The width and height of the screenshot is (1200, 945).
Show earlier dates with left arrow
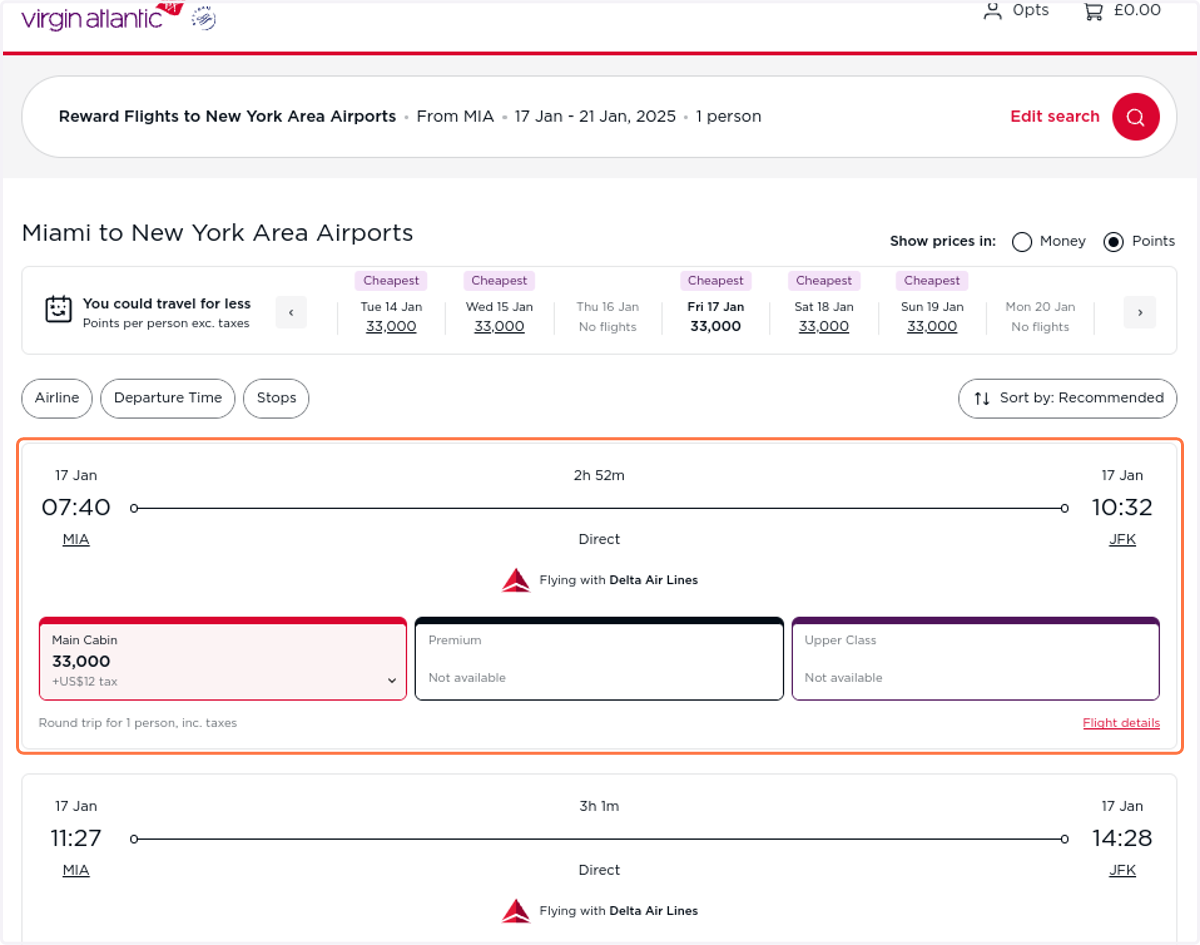tap(291, 312)
